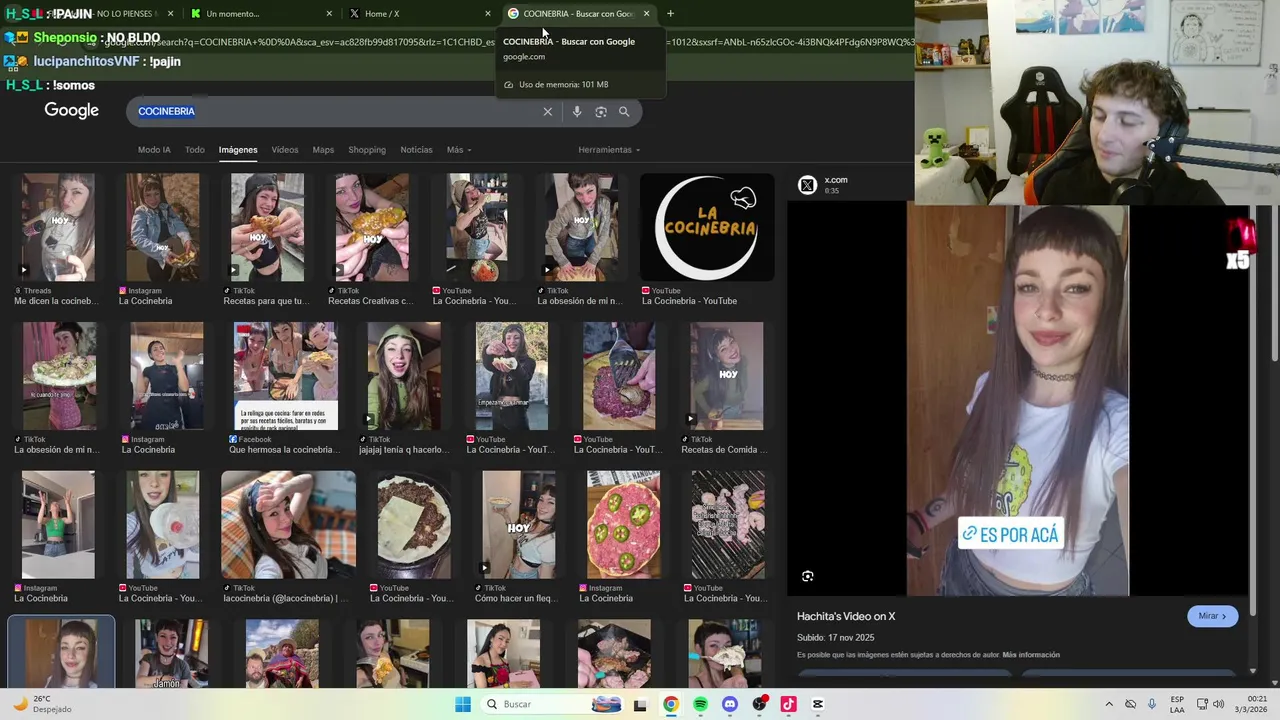The image size is (1280, 720).
Task: Search inside image with the Lens icon on the preview
Action: (x=808, y=576)
